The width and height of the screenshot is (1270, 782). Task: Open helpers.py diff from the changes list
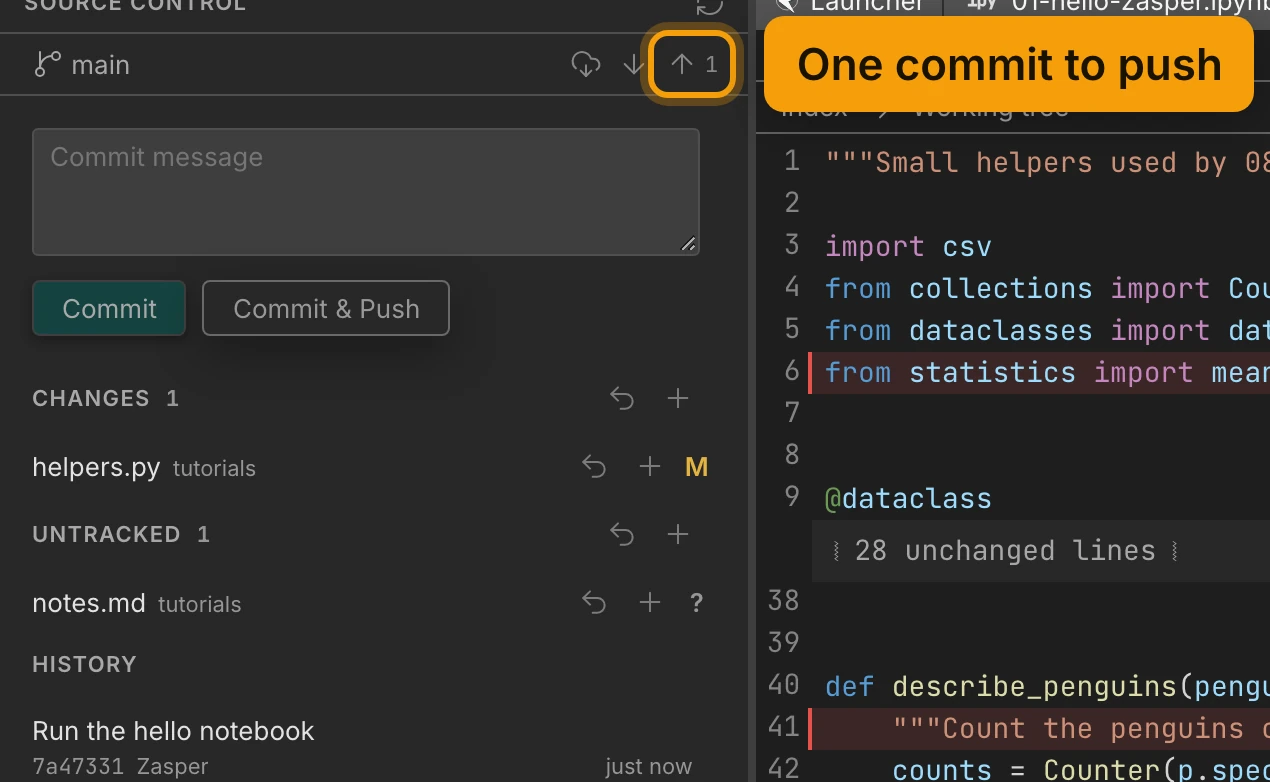[x=96, y=467]
